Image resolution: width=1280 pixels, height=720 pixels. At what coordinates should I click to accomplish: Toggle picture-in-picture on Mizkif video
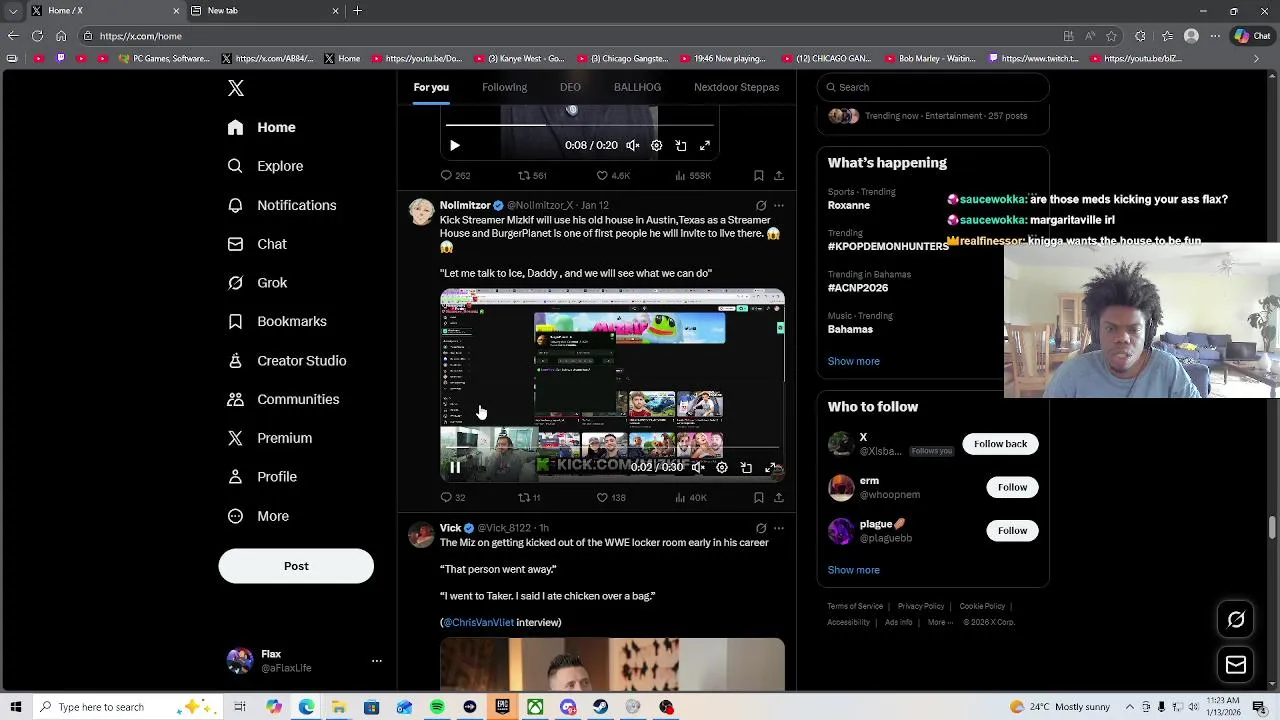pyautogui.click(x=746, y=467)
